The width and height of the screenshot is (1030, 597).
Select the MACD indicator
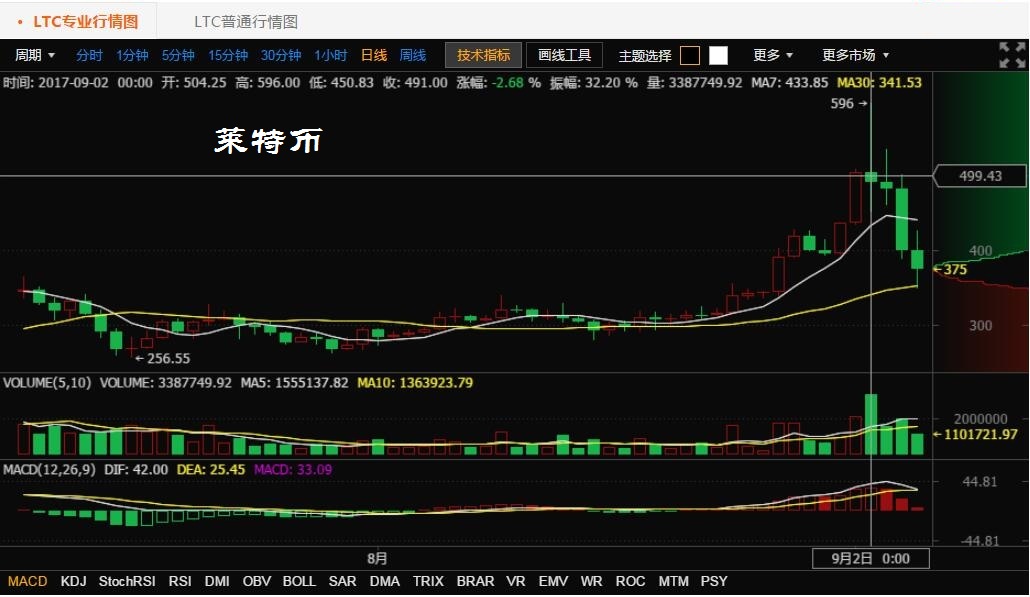click(x=28, y=581)
